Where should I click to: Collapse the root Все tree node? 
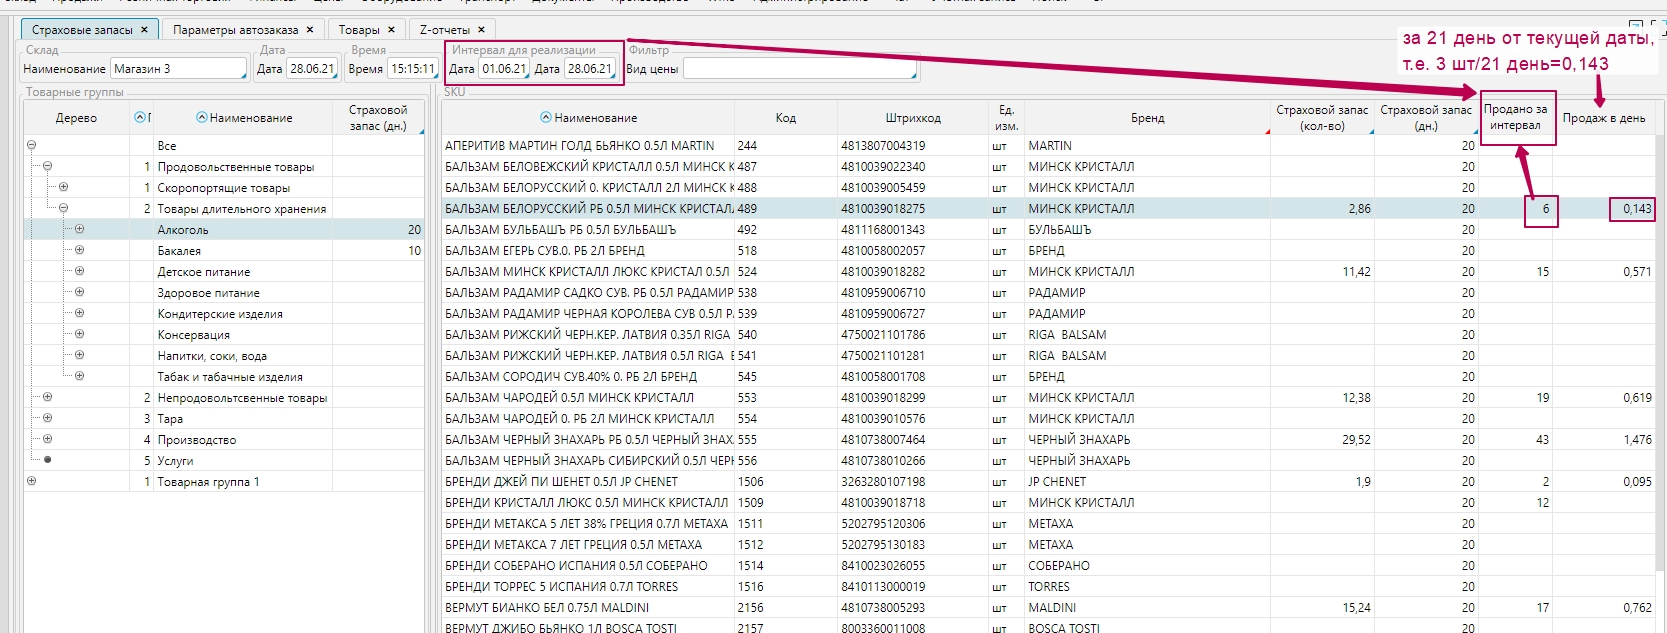[31, 146]
